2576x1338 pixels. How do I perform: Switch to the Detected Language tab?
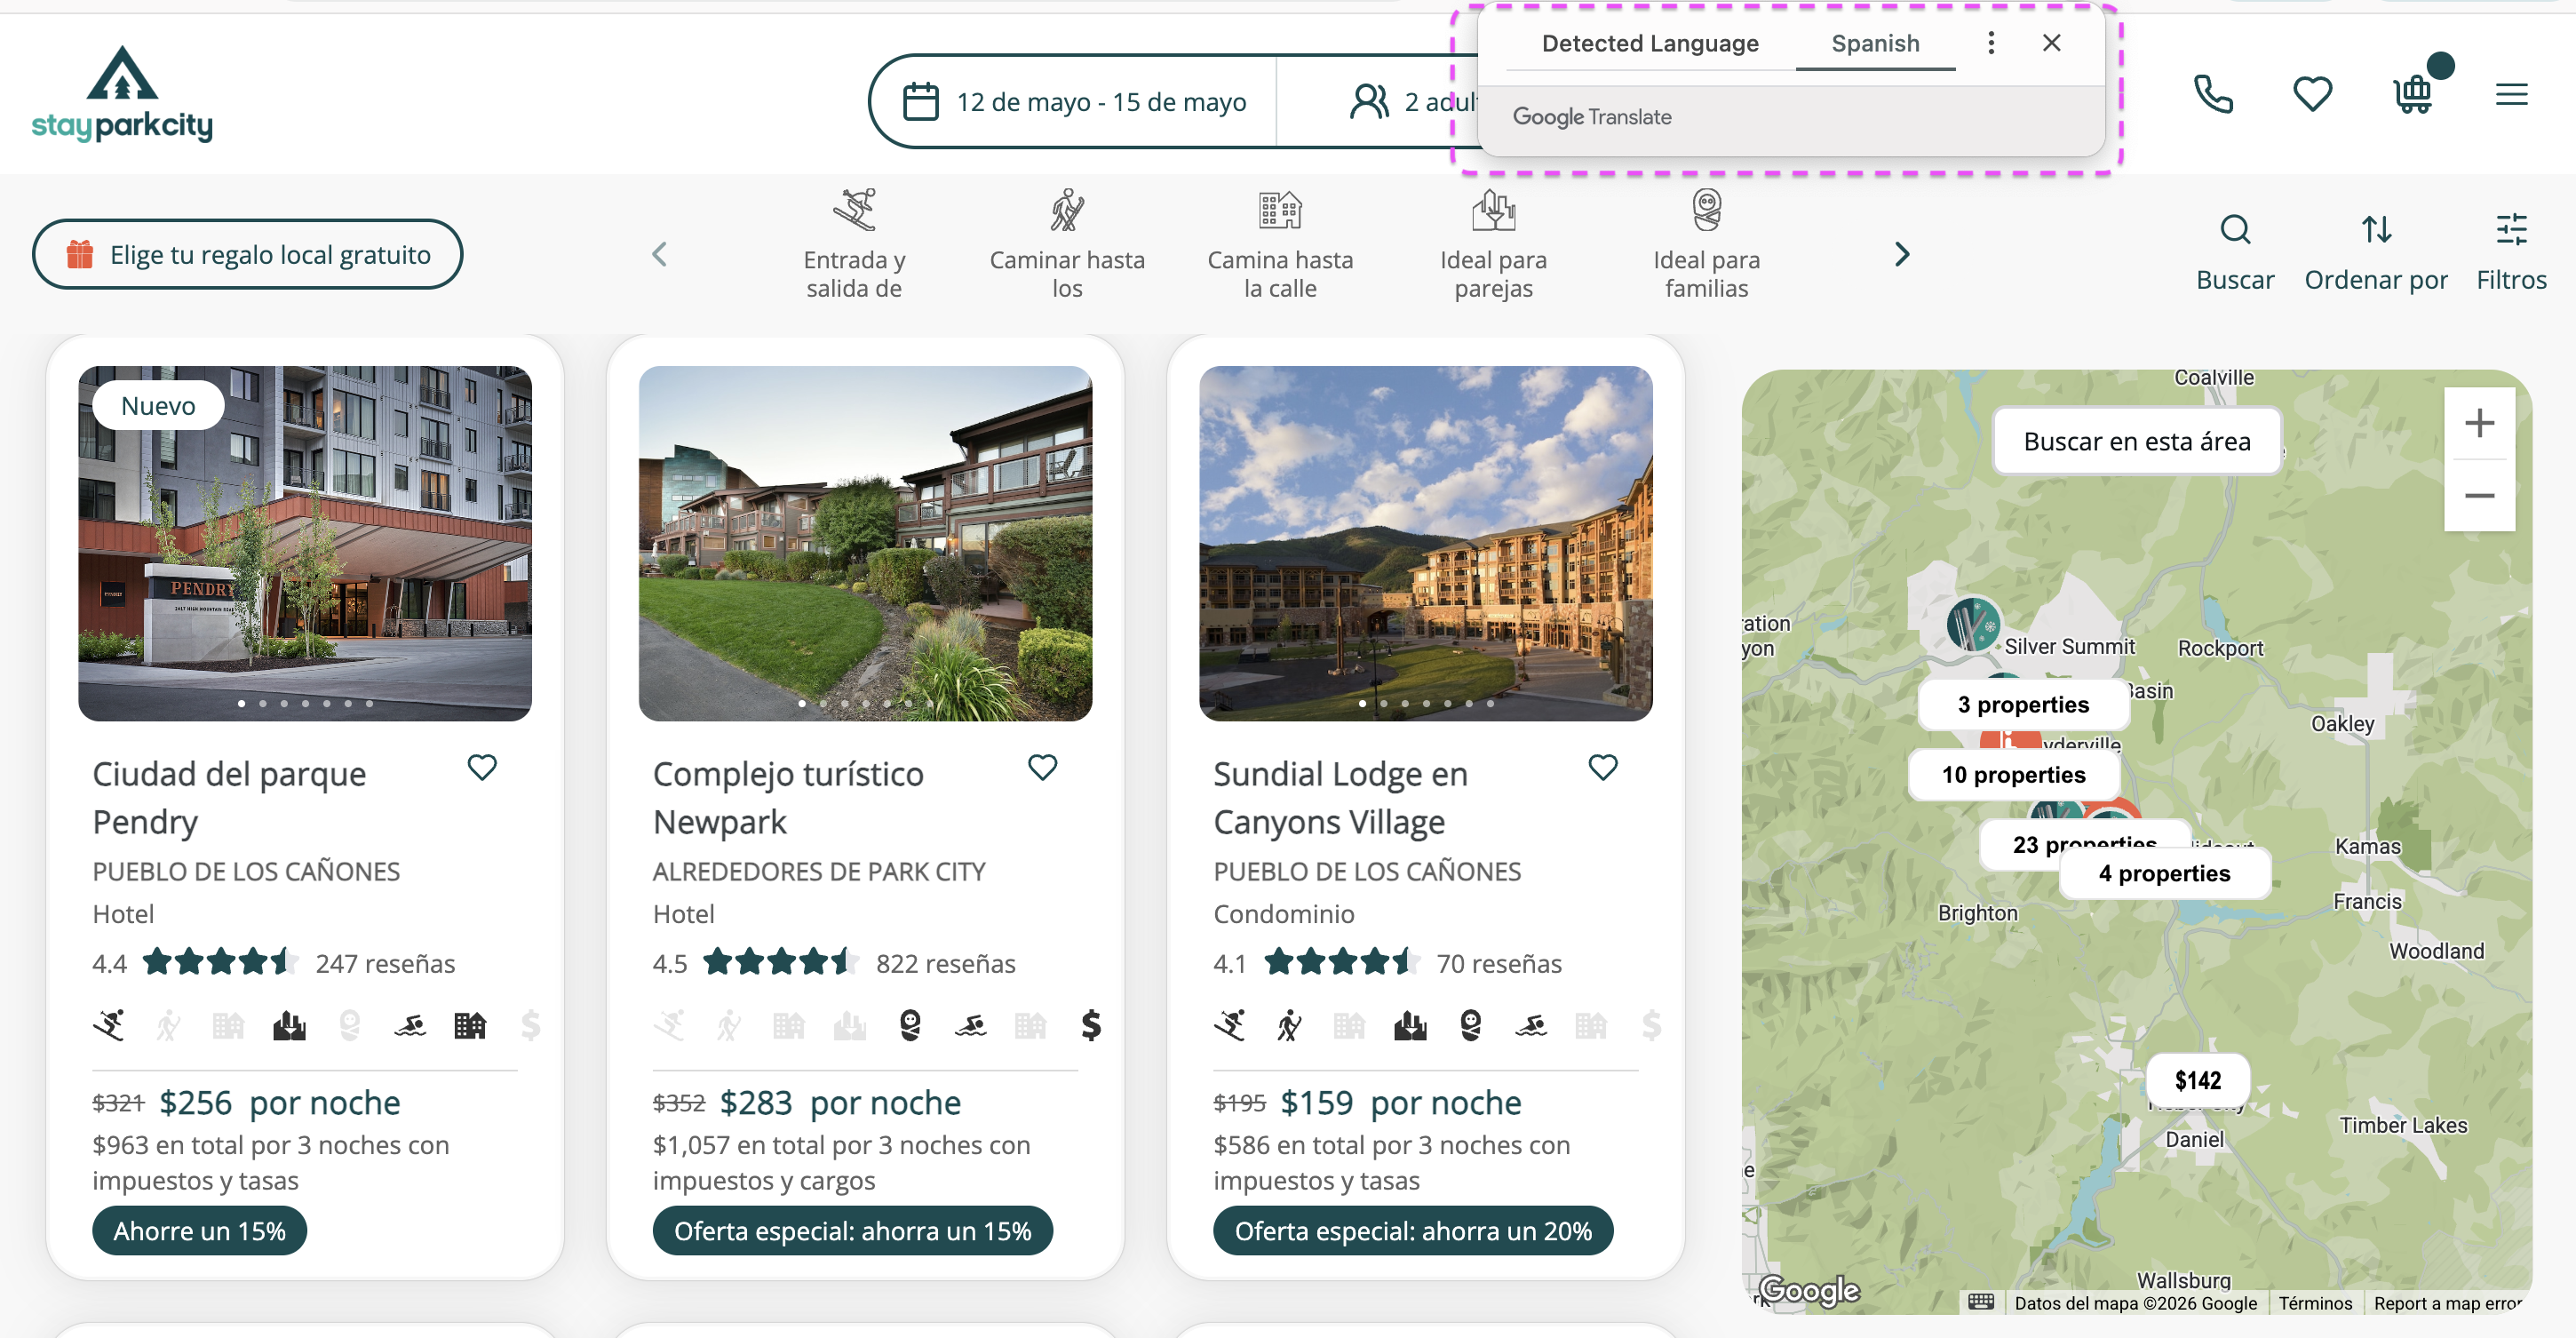point(1649,43)
